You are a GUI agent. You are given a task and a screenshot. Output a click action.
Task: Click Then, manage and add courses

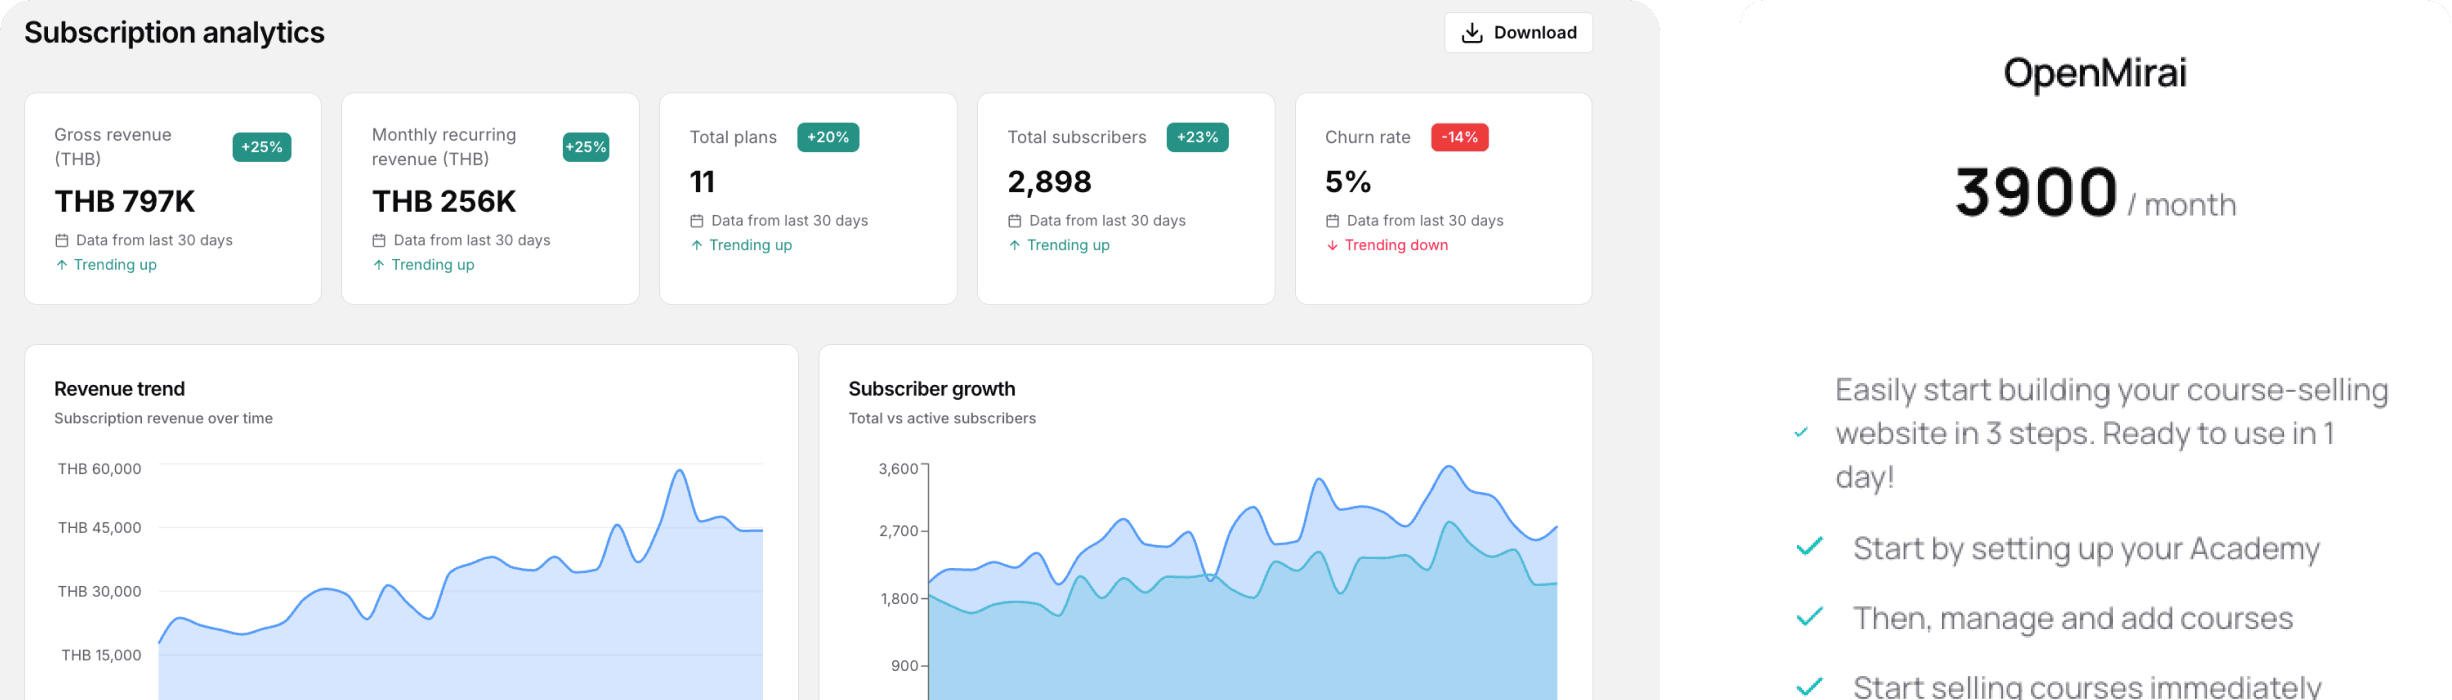point(2073,619)
